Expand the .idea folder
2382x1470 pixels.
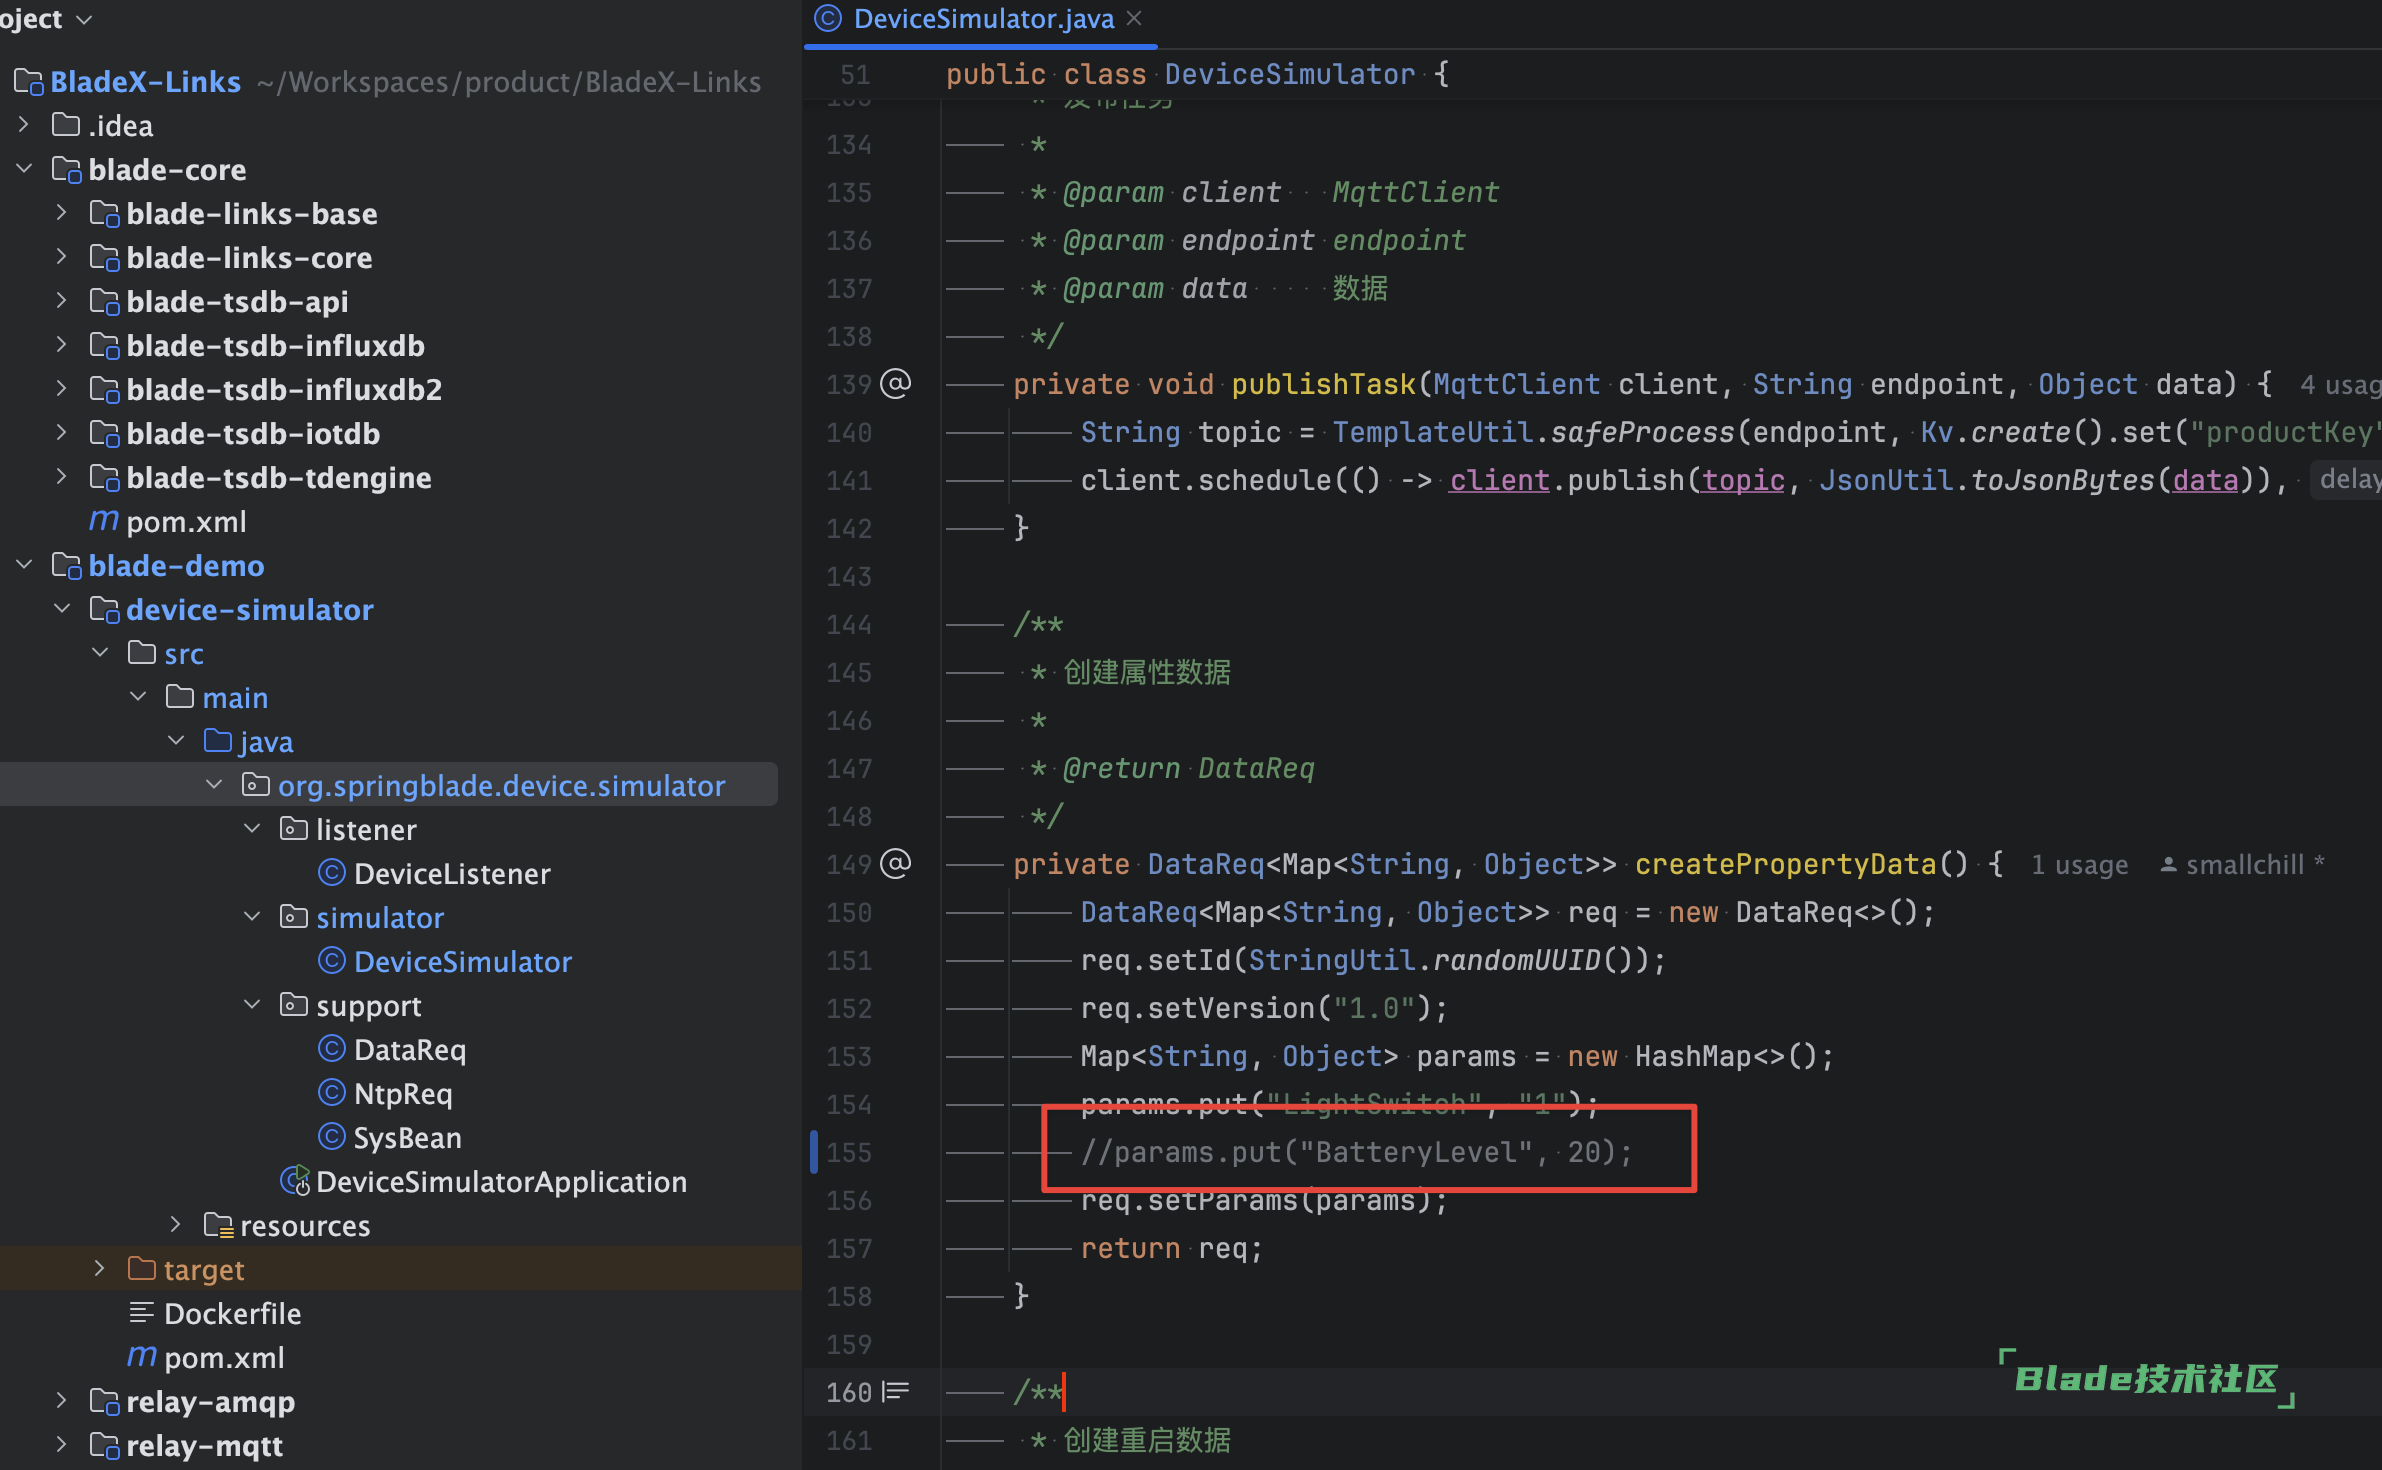[24, 125]
